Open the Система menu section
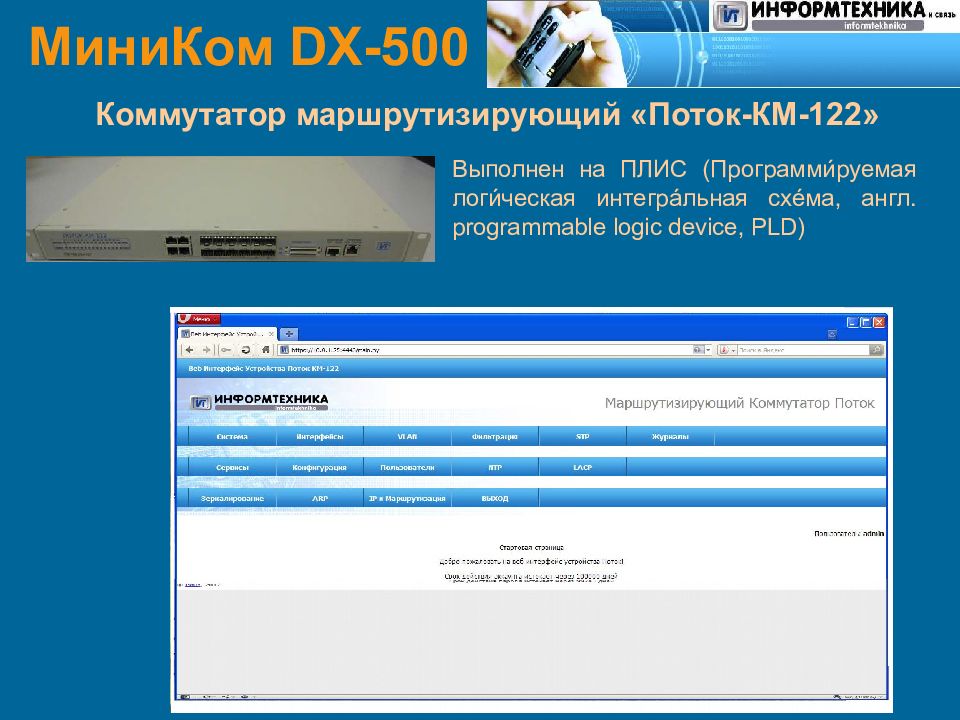The width and height of the screenshot is (960, 720). pos(232,437)
